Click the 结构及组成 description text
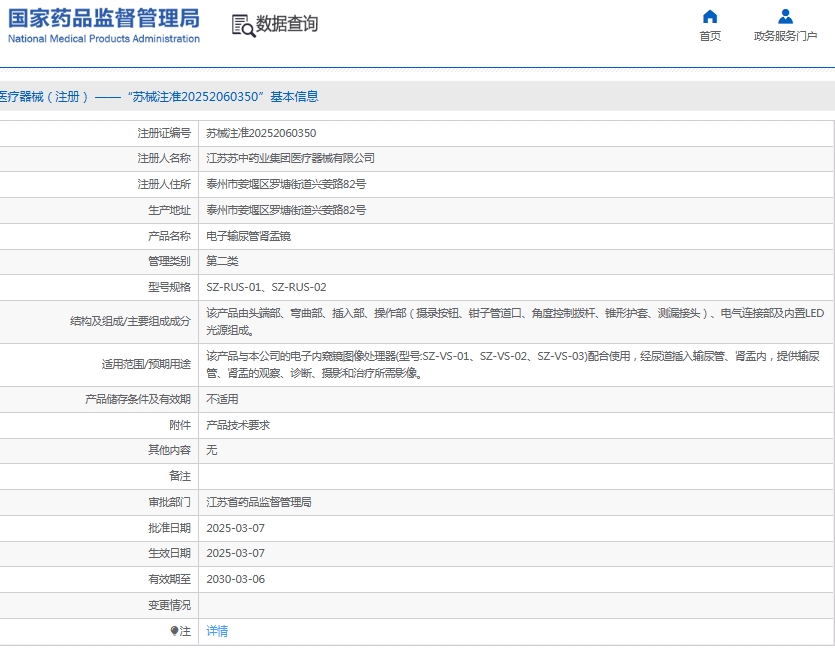Viewport: 835px width, 648px height. coord(515,322)
